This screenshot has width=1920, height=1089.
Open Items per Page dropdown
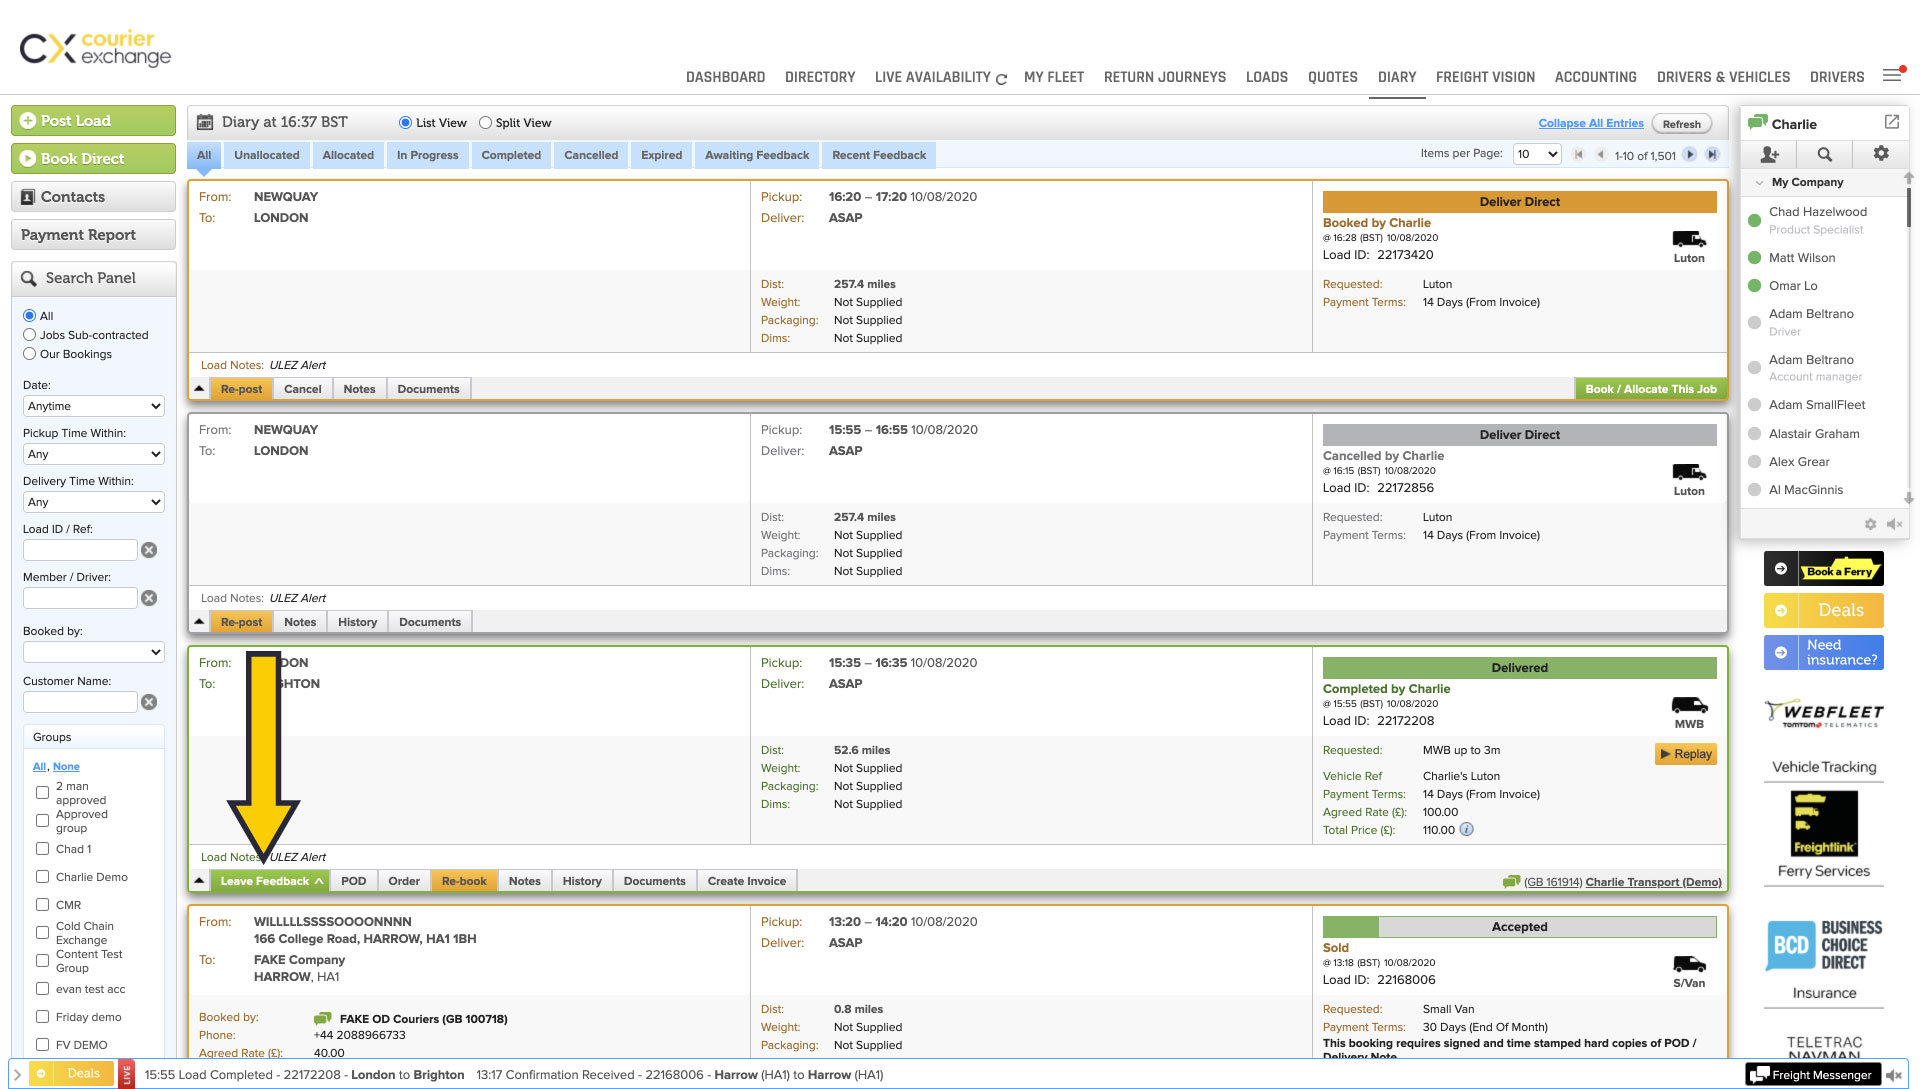1537,154
